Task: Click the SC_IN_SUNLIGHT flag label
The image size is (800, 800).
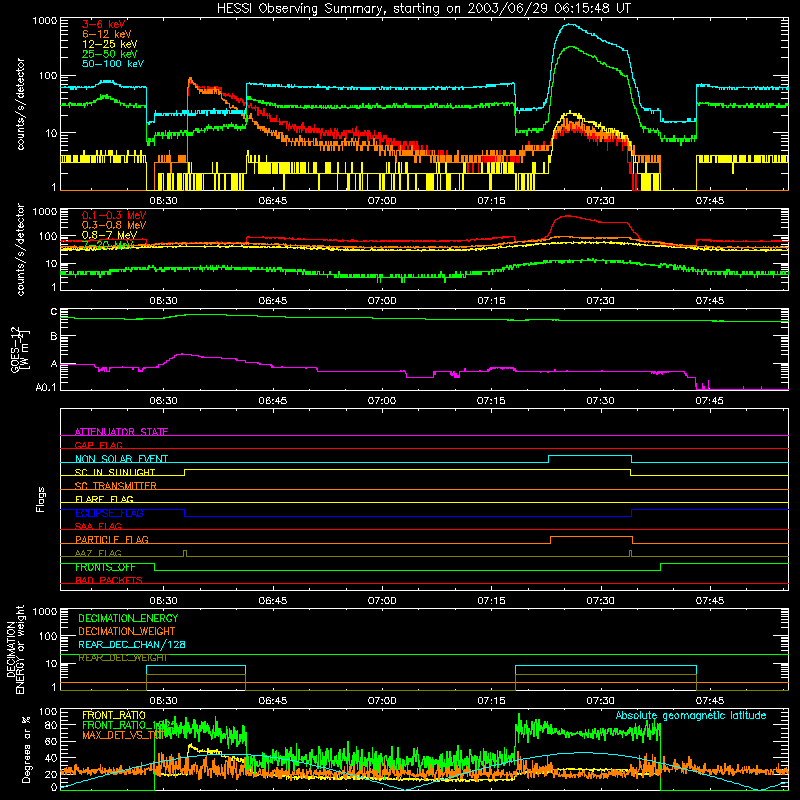Action: coord(115,472)
